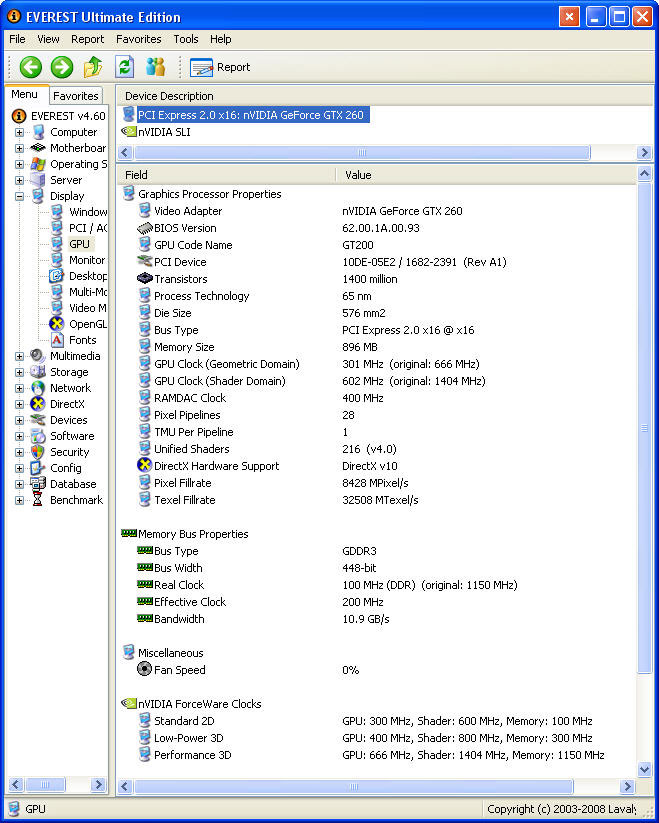Open the Favorites menu
The height and width of the screenshot is (823, 659).
139,39
